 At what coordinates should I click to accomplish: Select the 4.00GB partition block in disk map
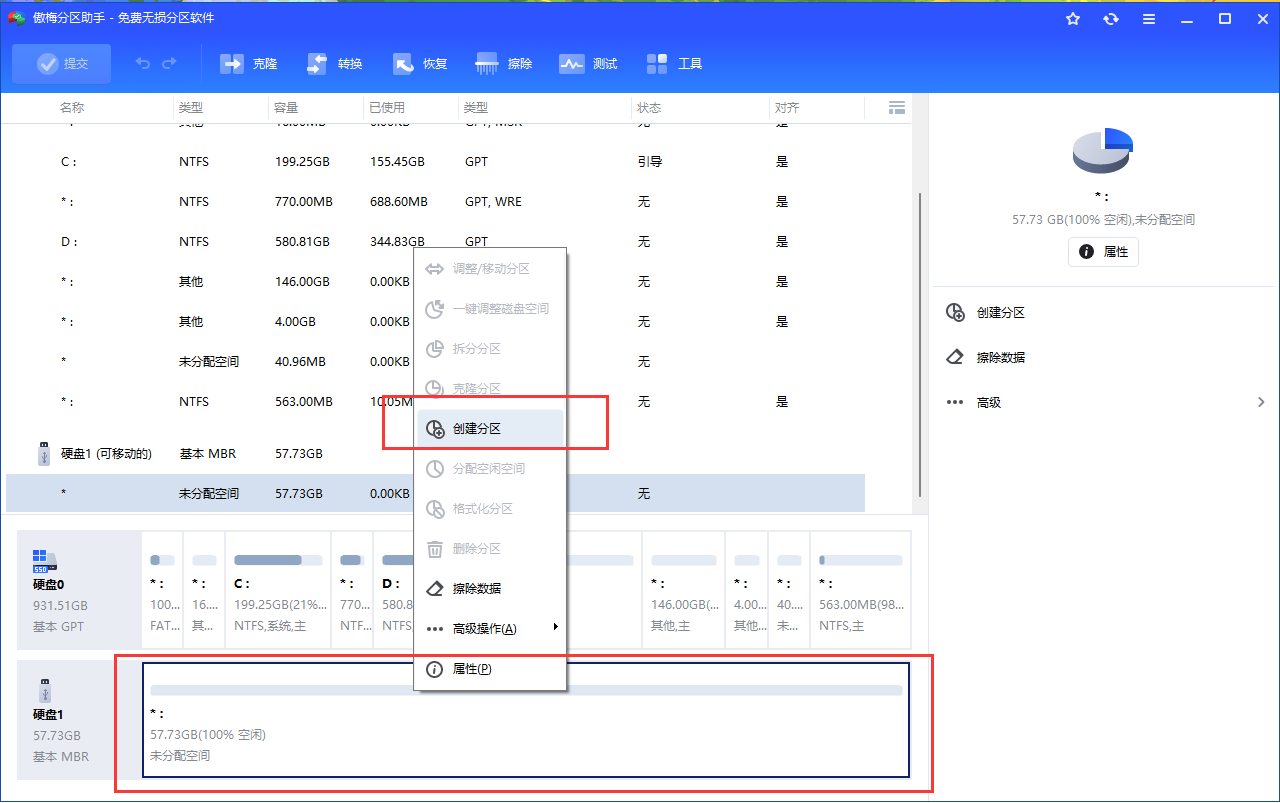point(748,590)
